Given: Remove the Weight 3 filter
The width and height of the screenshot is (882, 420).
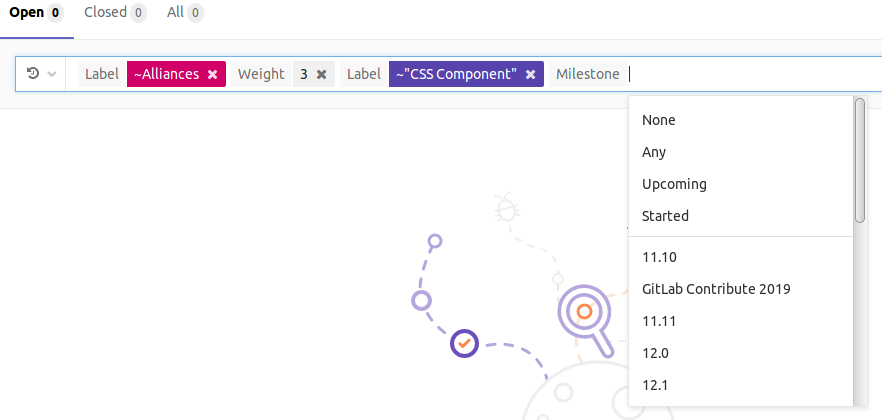Looking at the screenshot, I should coord(321,74).
